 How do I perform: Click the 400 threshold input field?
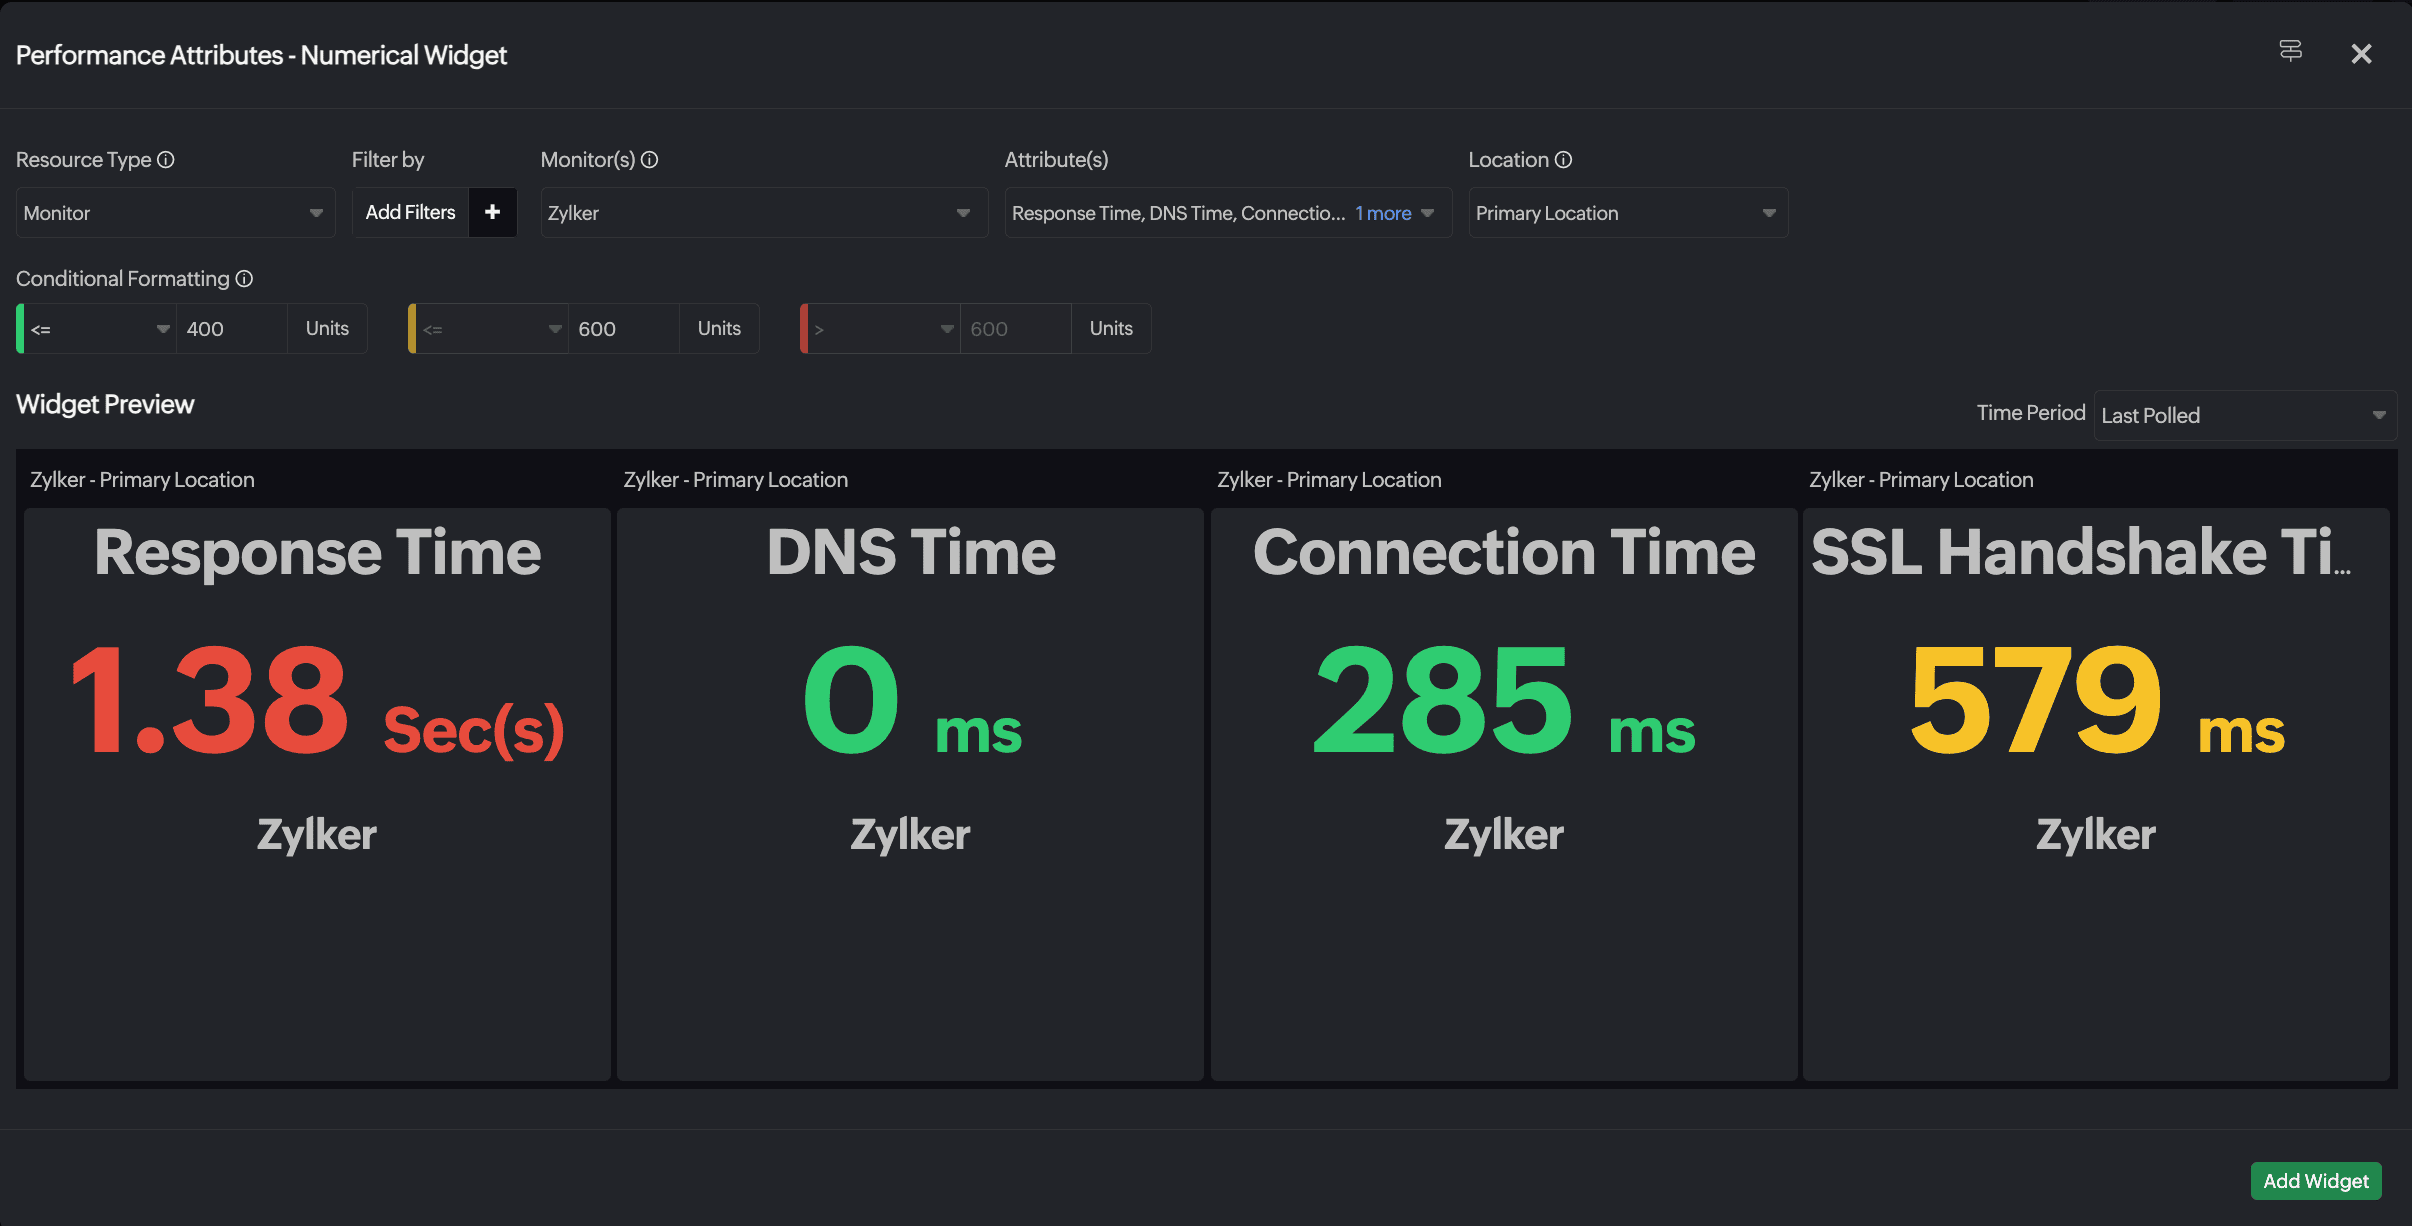pyautogui.click(x=232, y=329)
